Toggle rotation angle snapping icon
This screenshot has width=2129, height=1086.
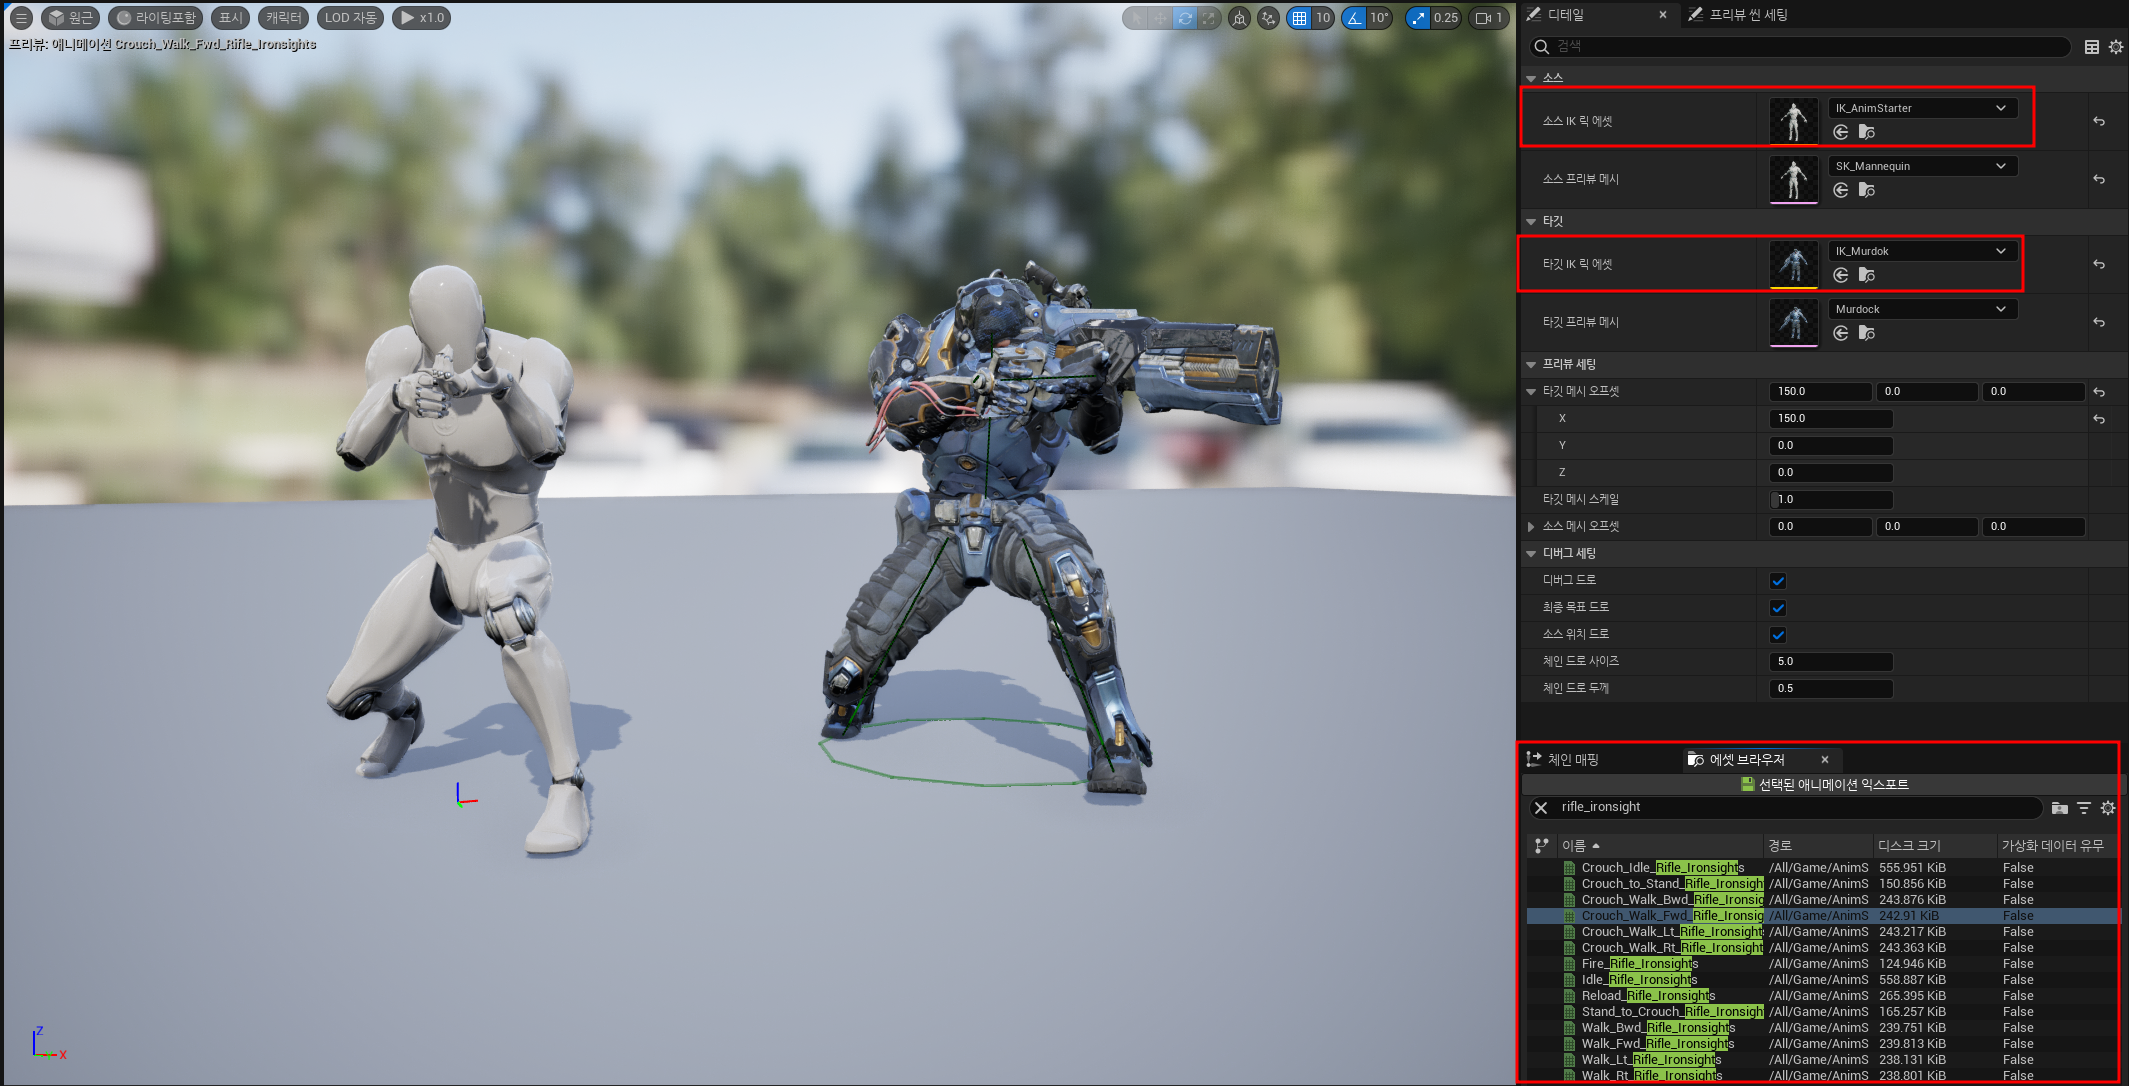click(1354, 18)
